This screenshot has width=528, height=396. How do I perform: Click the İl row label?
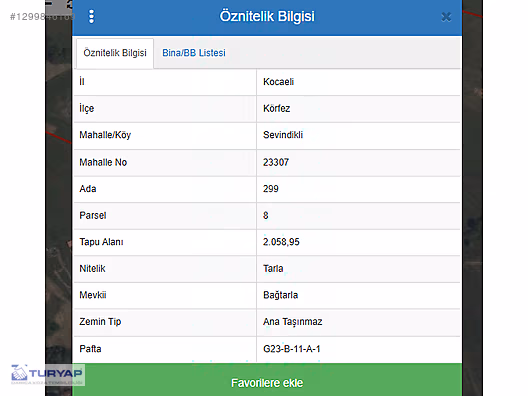click(x=82, y=81)
